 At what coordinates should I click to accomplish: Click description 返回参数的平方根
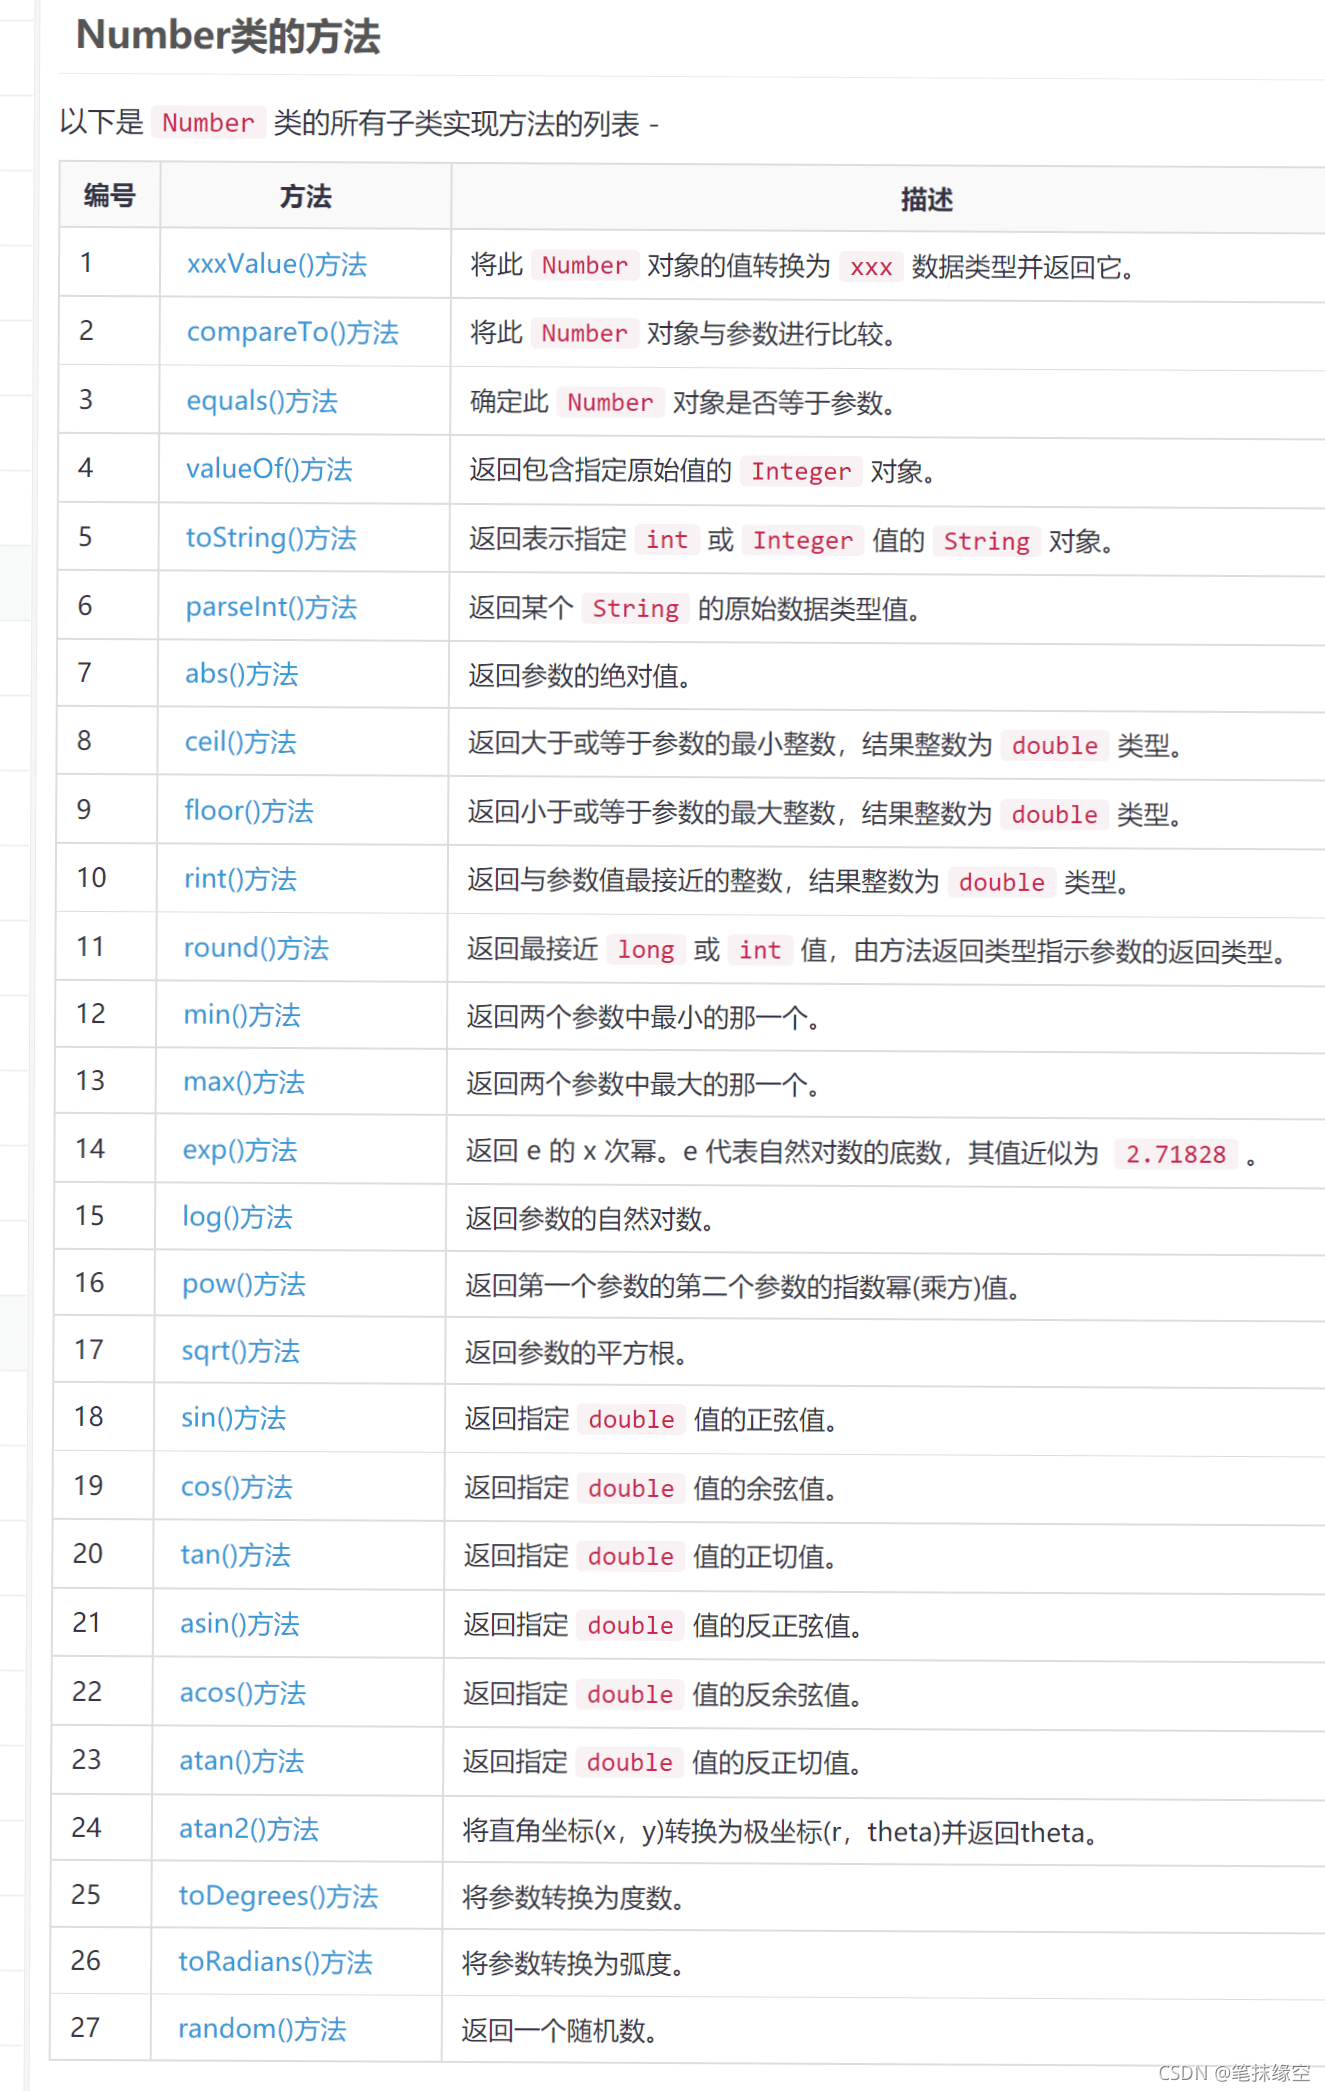tap(576, 1353)
